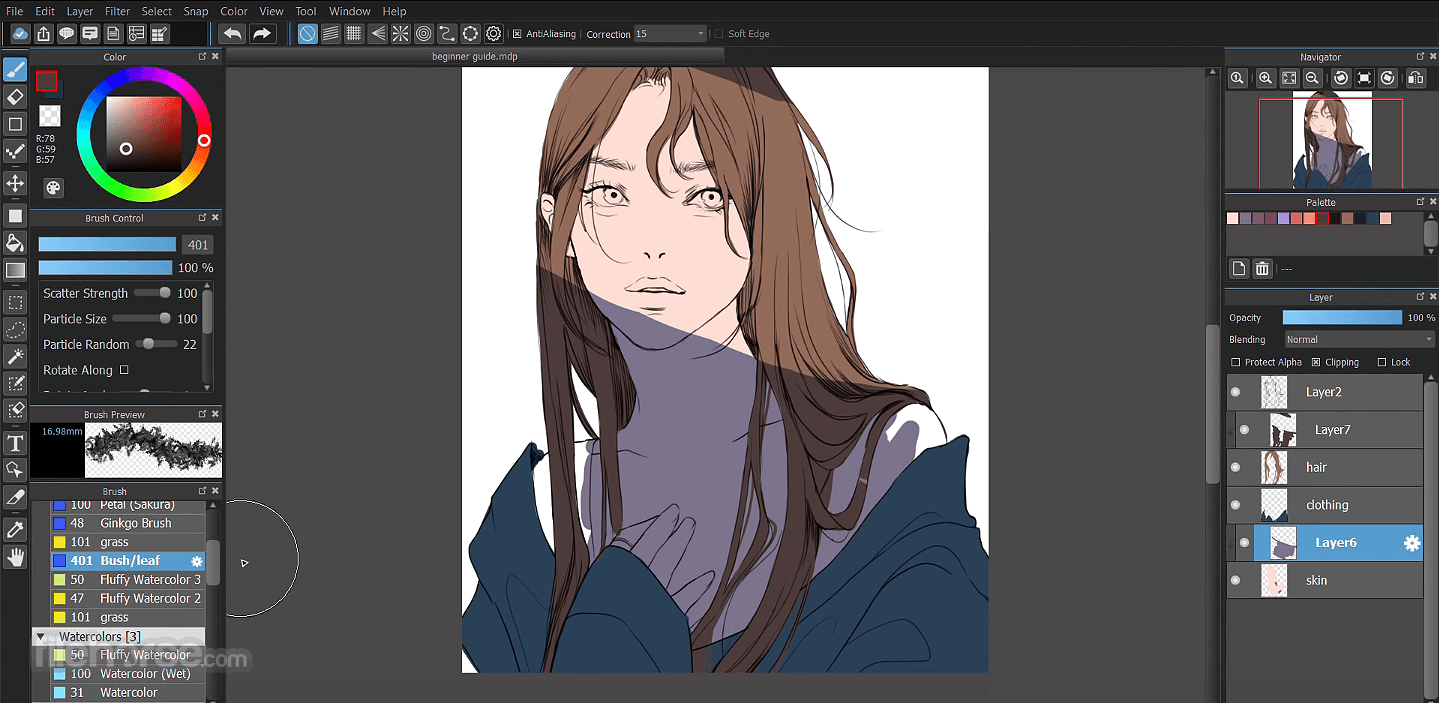Screen dimensions: 1439x703
Task: Select the Dot tool with pencil icon
Action: pyautogui.click(x=15, y=152)
